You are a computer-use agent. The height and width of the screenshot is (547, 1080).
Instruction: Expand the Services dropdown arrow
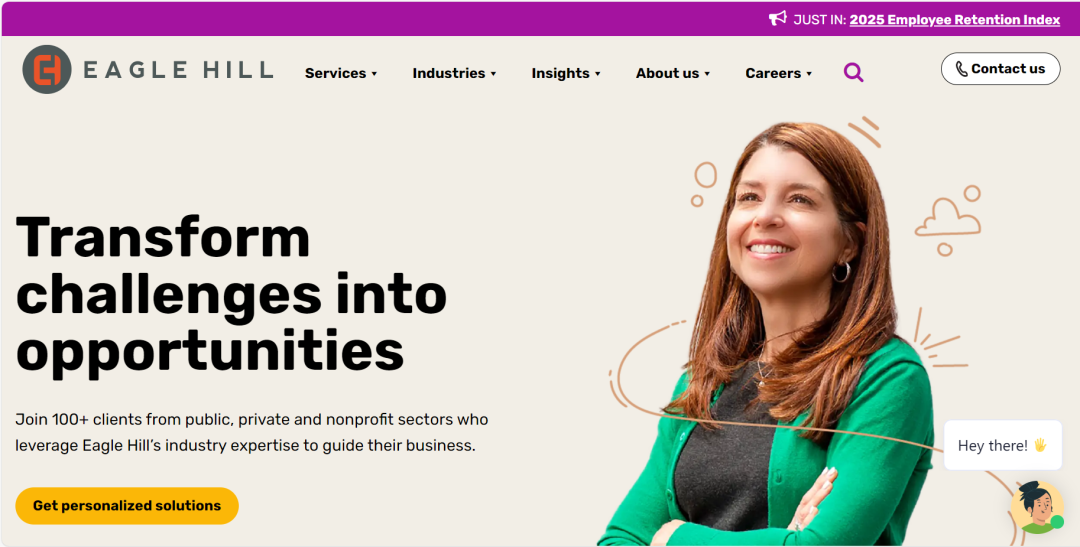(x=374, y=74)
